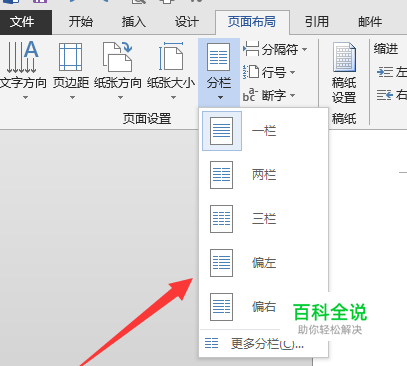Click the 分栏 columns icon
This screenshot has height=366, width=407.
click(219, 57)
